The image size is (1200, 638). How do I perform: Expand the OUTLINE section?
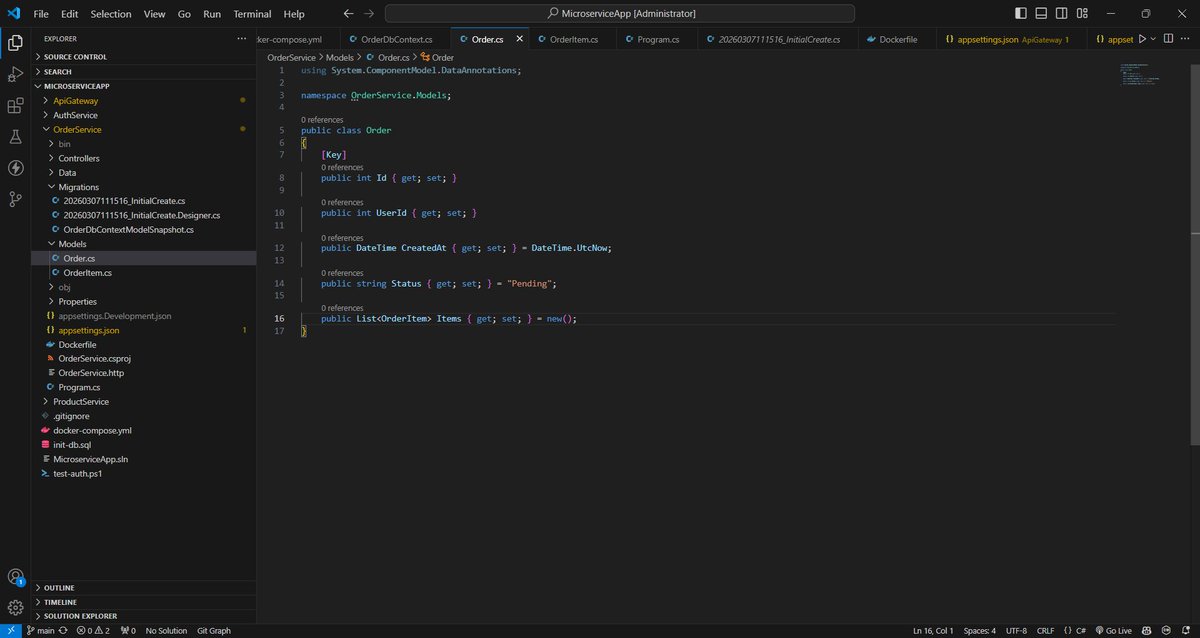click(143, 588)
